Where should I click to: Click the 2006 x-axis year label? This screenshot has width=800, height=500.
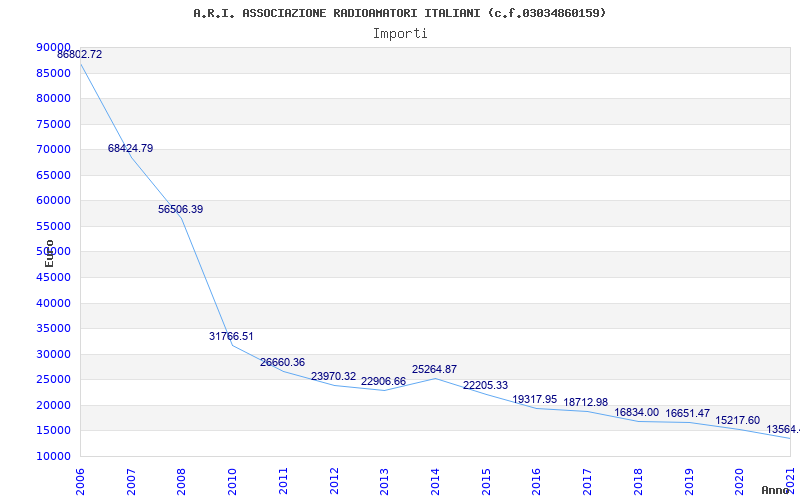coord(80,481)
